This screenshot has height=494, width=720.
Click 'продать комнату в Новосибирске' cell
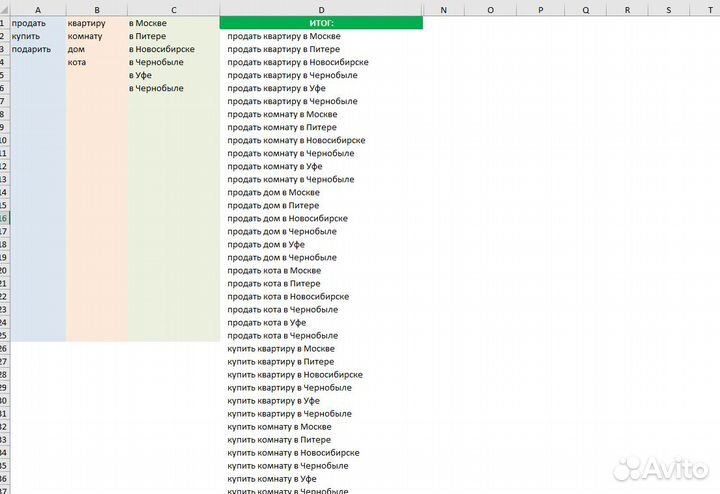pyautogui.click(x=321, y=140)
